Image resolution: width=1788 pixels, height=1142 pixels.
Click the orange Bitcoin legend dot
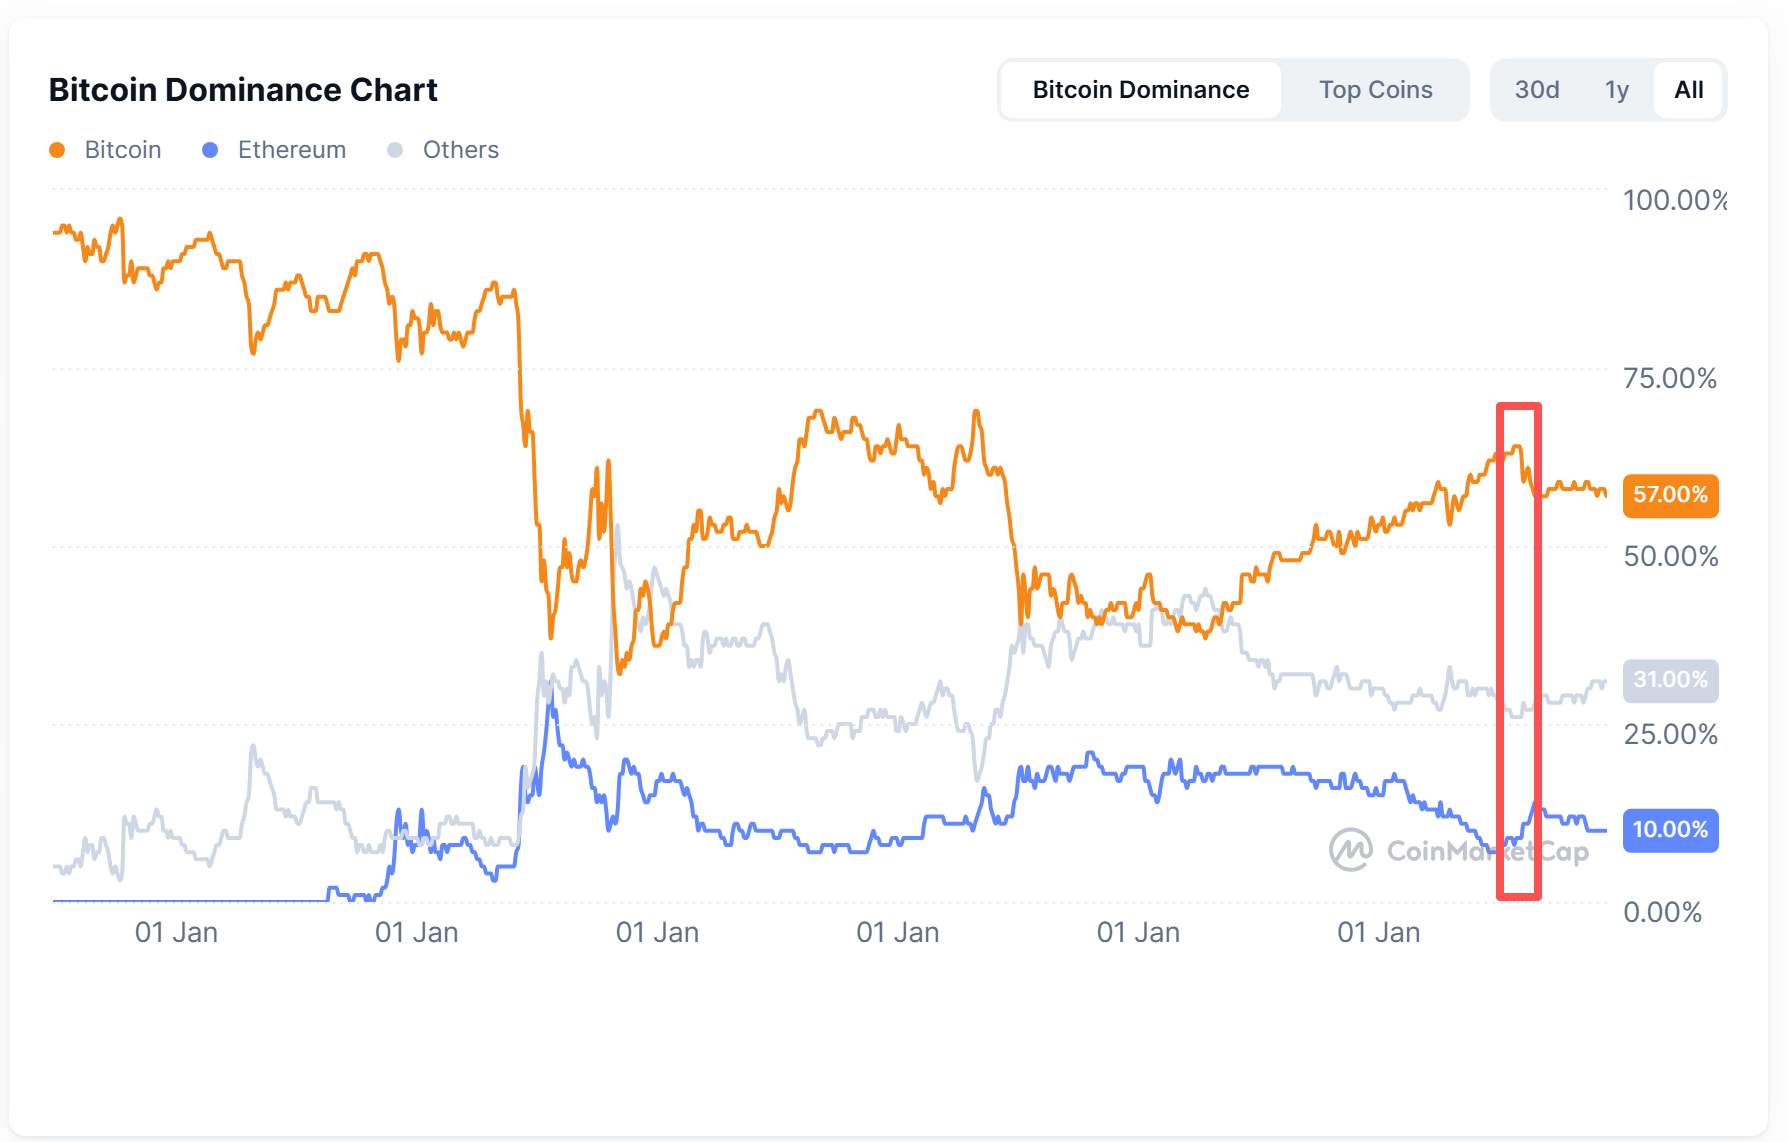(57, 150)
